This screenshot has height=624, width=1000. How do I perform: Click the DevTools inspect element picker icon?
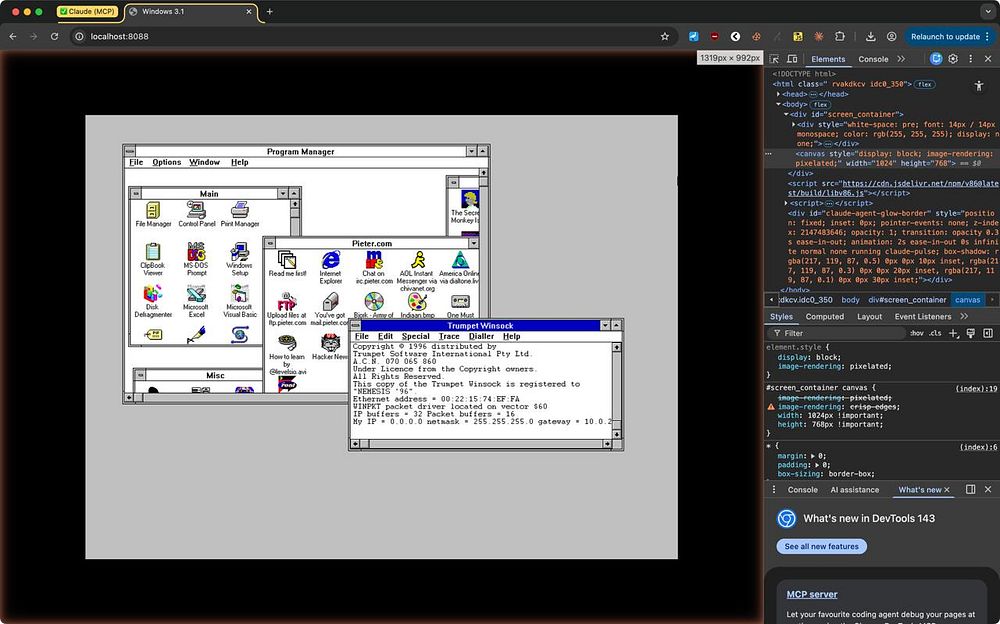coord(775,59)
